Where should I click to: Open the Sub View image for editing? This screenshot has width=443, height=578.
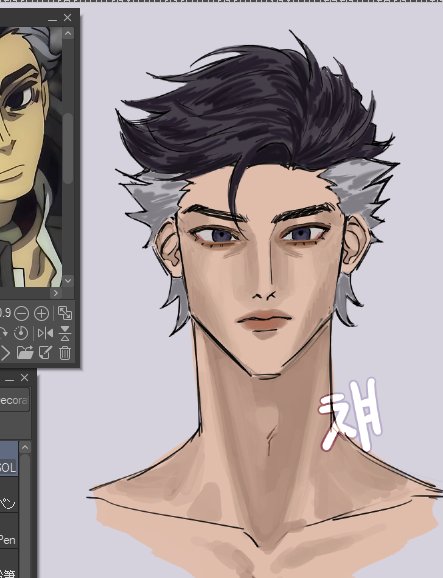45,353
